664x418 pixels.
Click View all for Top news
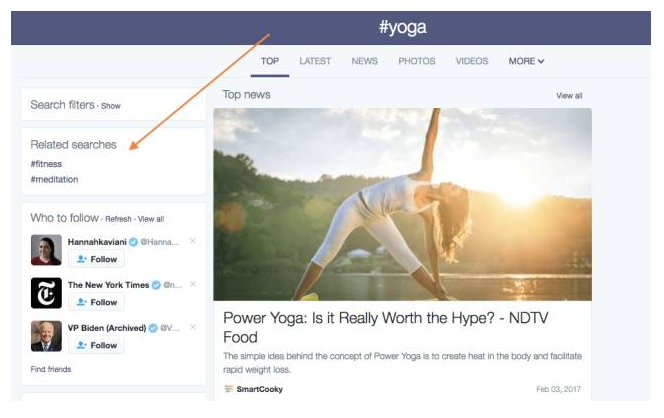(x=569, y=96)
